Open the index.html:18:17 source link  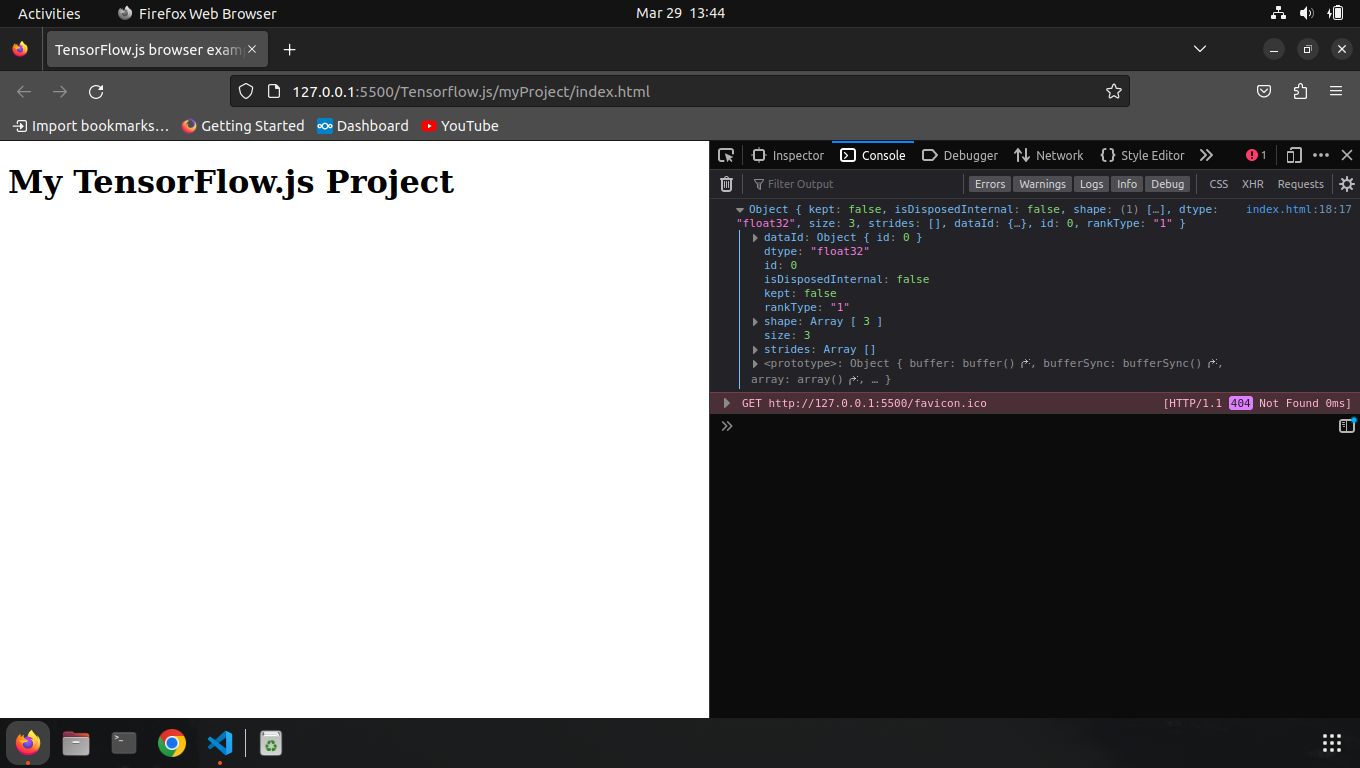1298,210
